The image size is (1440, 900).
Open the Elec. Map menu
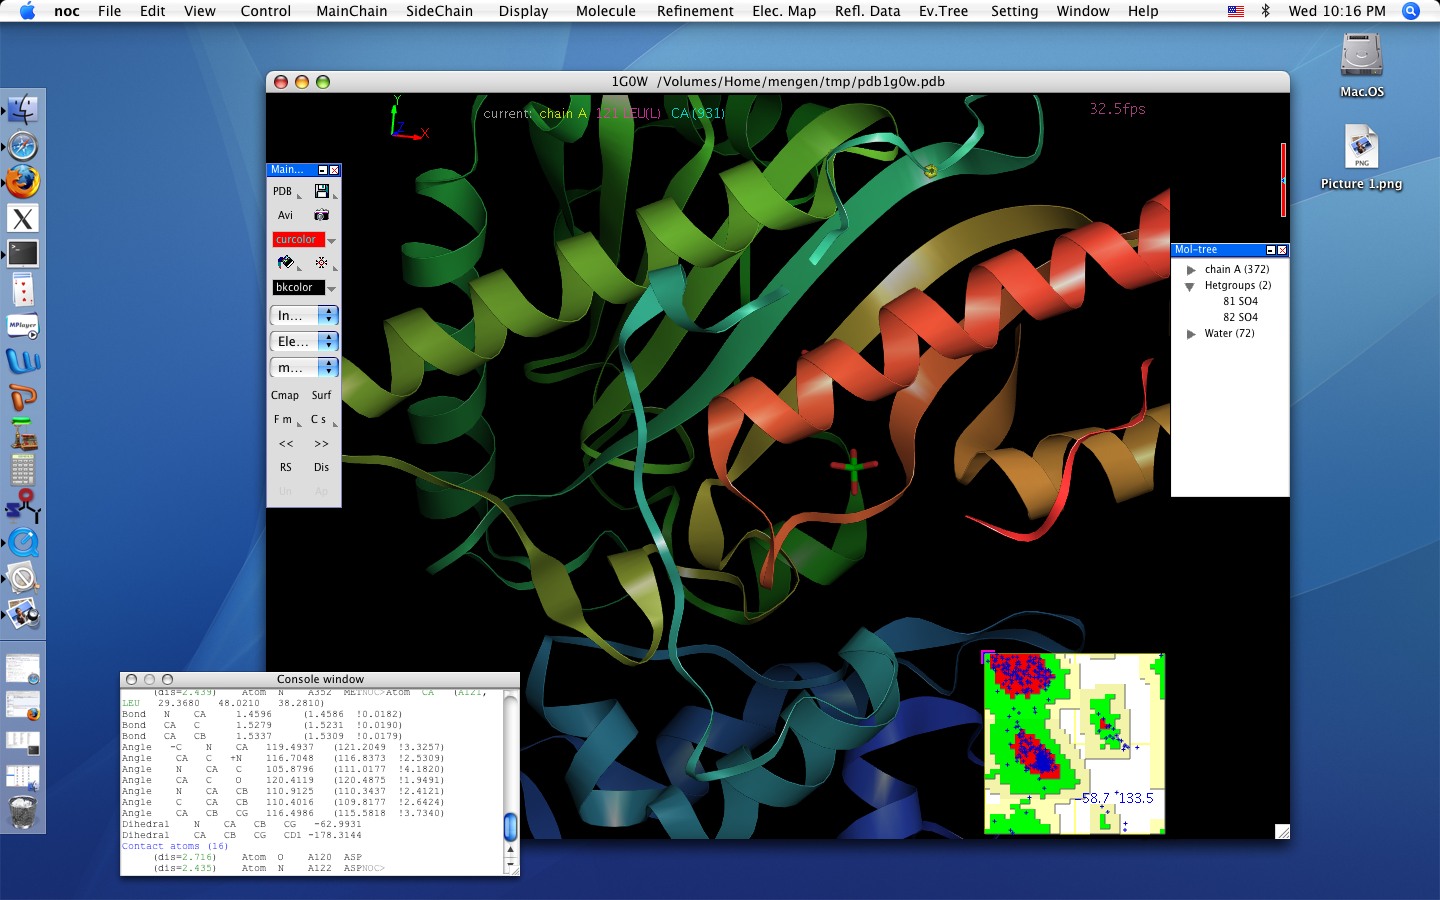coord(784,11)
